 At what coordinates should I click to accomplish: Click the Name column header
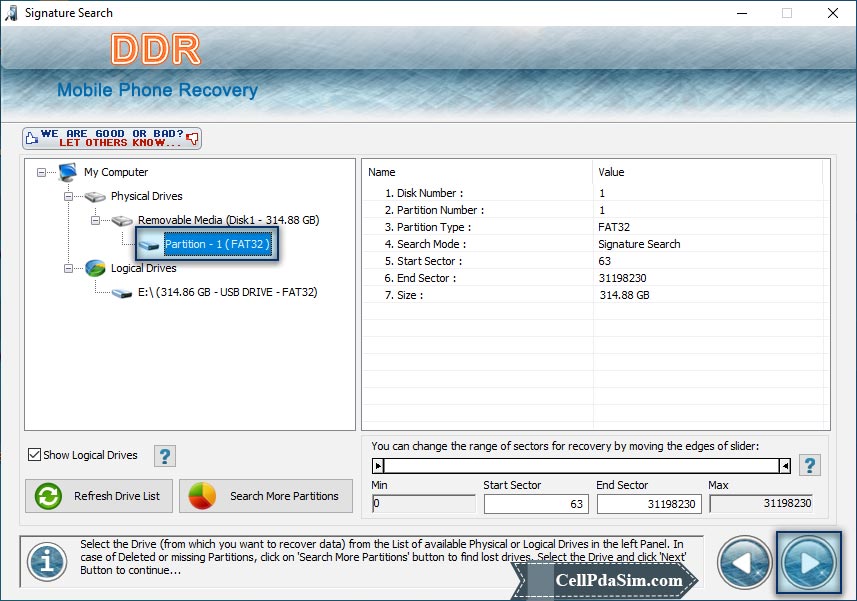point(478,172)
